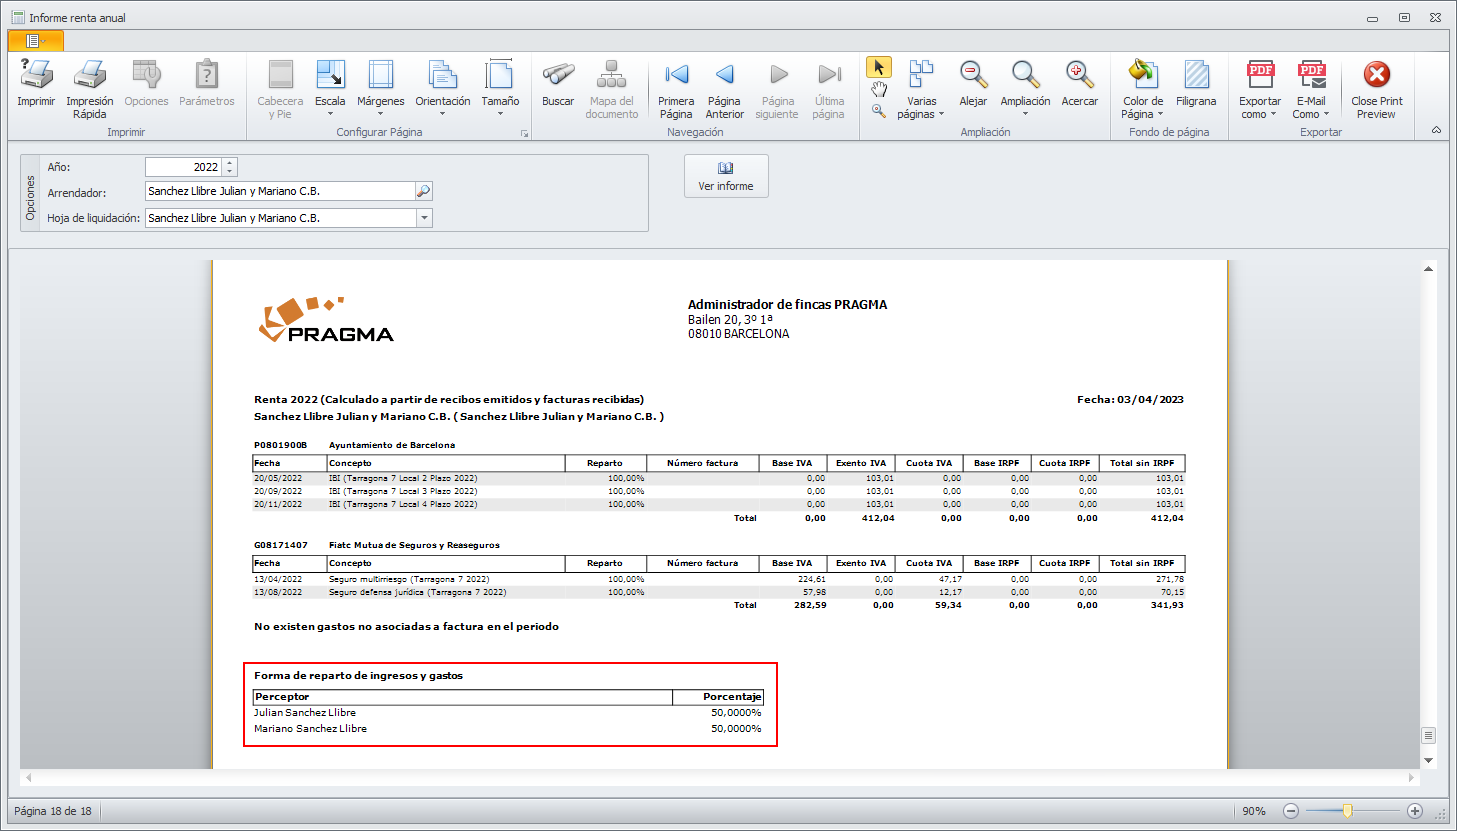The width and height of the screenshot is (1457, 831).
Task: Click the Ver informe button
Action: tap(726, 176)
